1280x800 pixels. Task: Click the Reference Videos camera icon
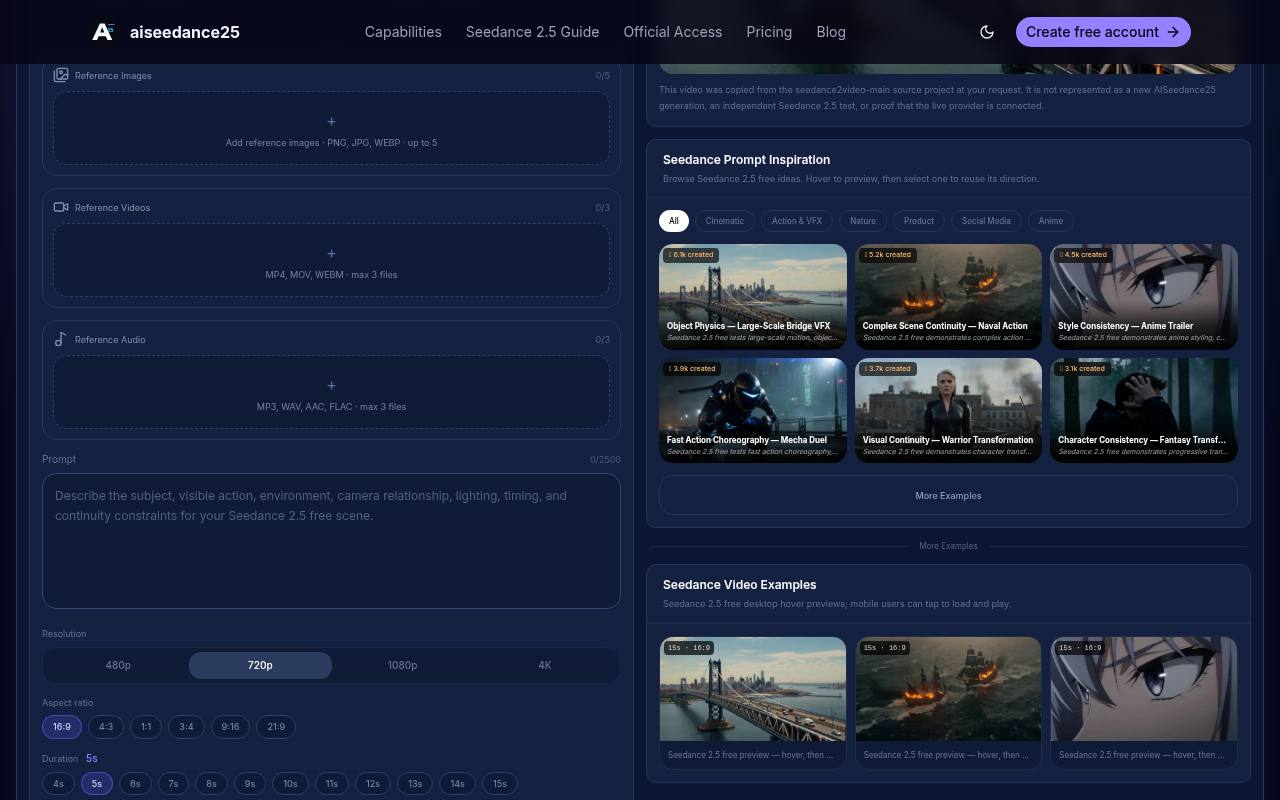[x=61, y=207]
